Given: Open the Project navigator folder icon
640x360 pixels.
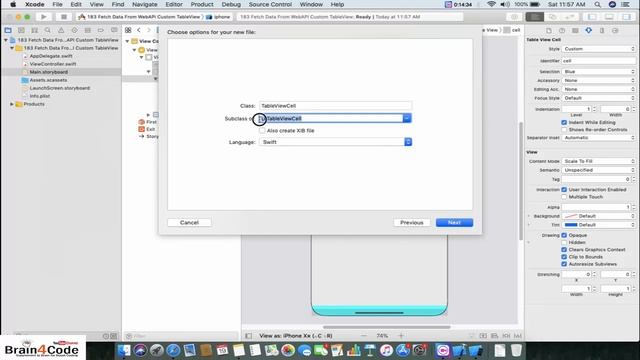Looking at the screenshot, I should [x=8, y=30].
